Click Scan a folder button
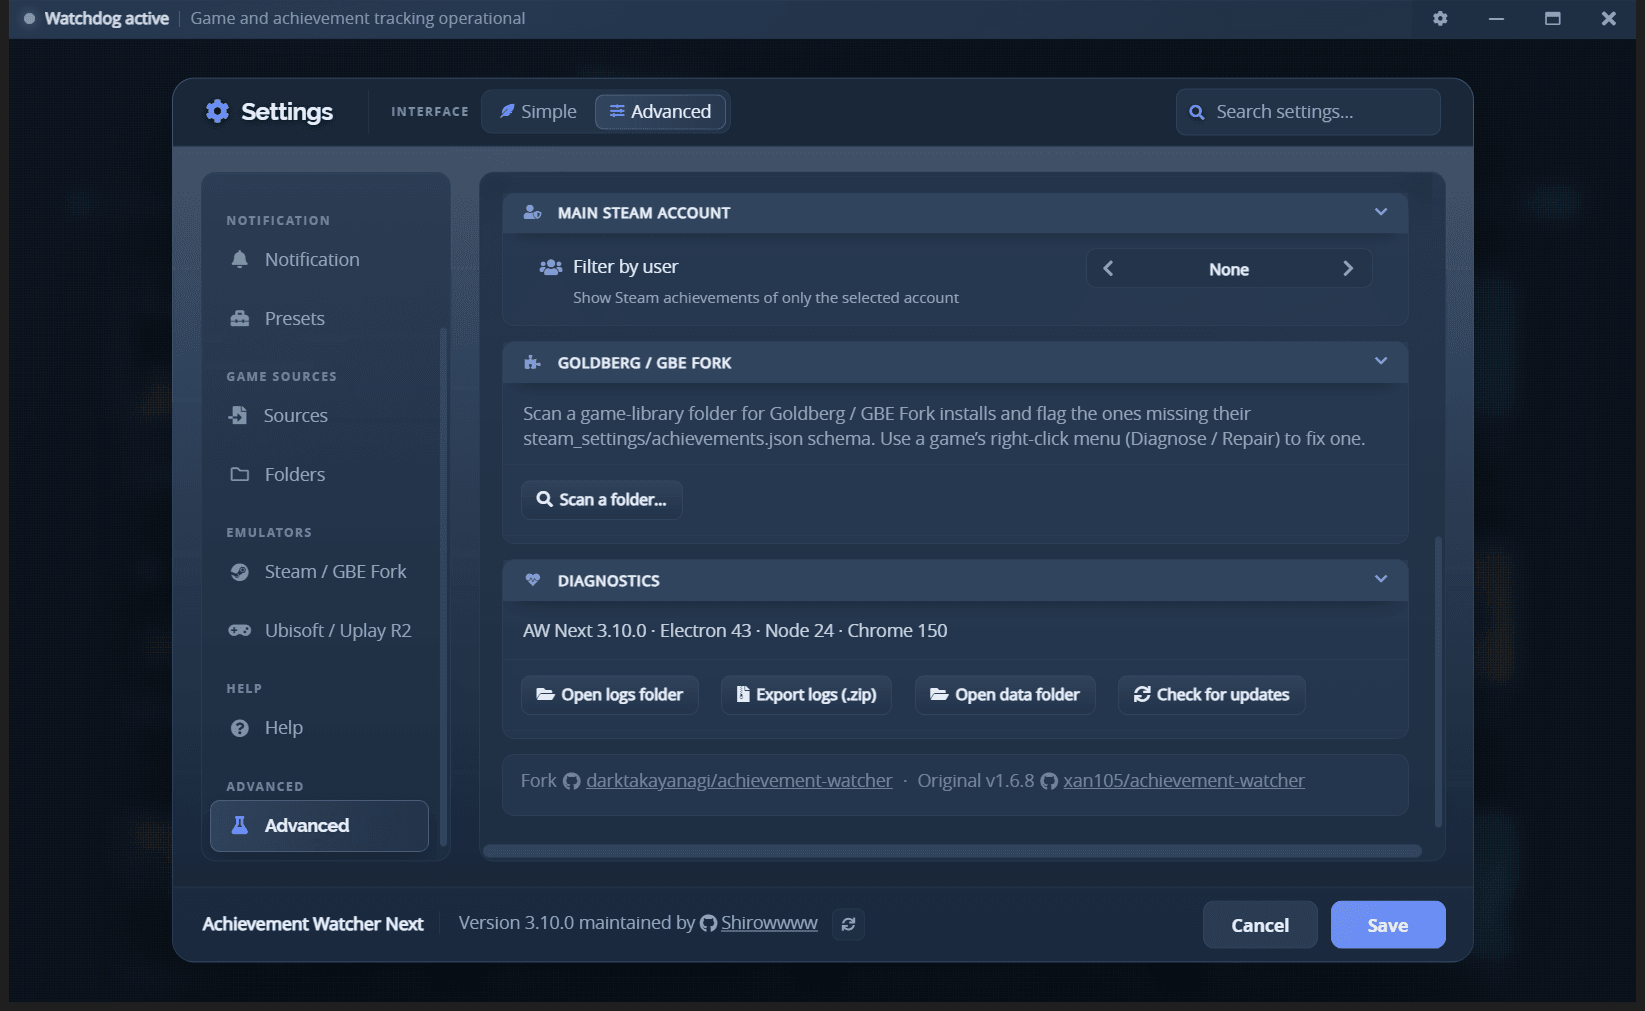The width and height of the screenshot is (1645, 1011). tap(602, 499)
